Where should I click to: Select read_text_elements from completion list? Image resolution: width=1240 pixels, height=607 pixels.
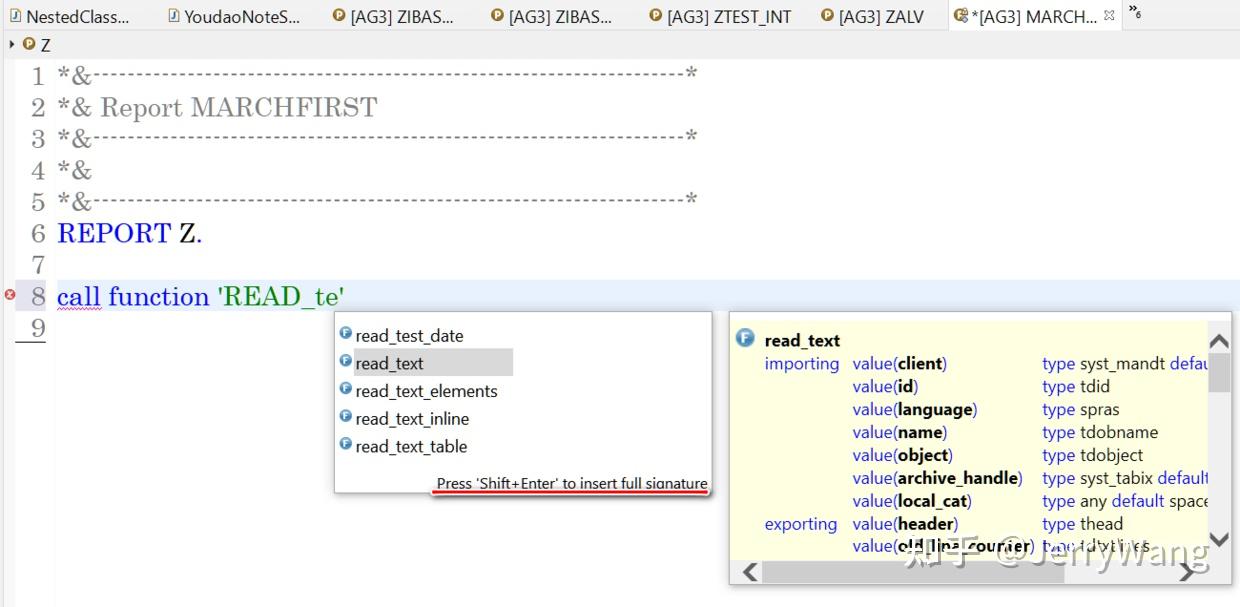tap(425, 391)
